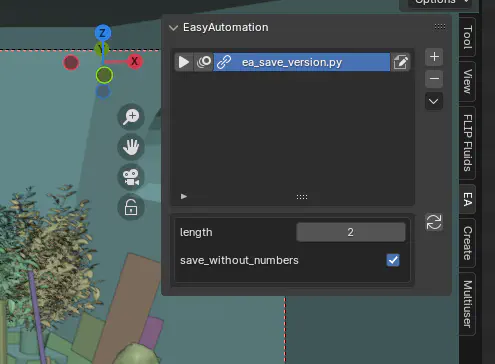Click the green negative Y gizmo circle

pyautogui.click(x=104, y=75)
